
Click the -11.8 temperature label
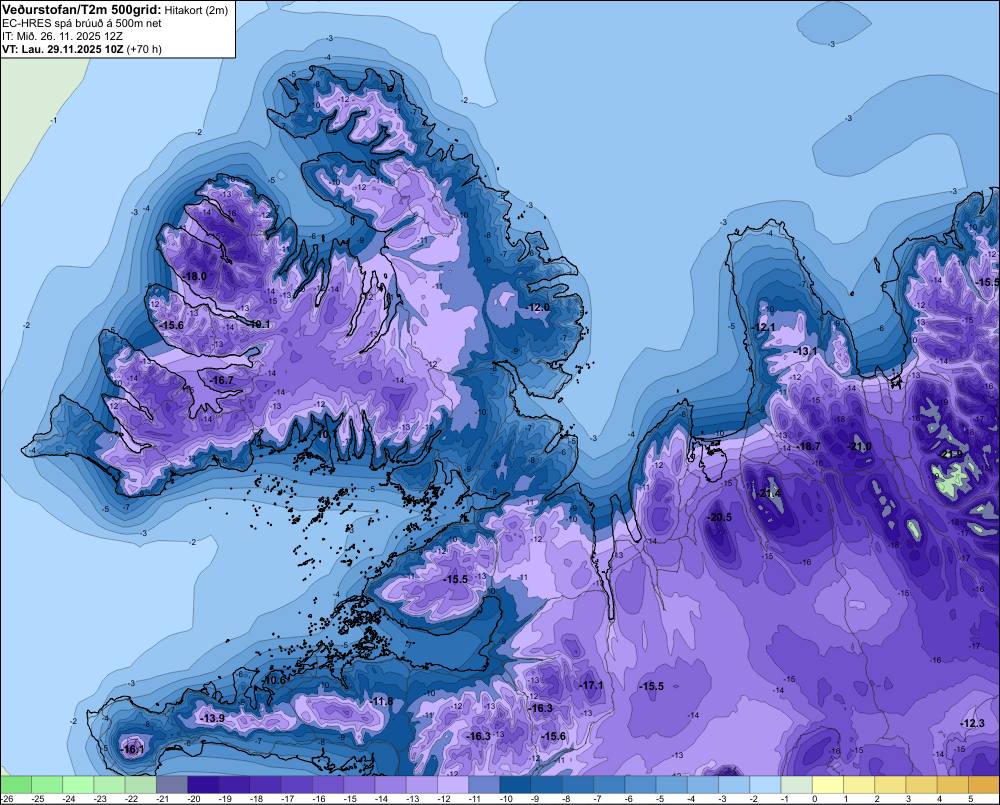[381, 702]
